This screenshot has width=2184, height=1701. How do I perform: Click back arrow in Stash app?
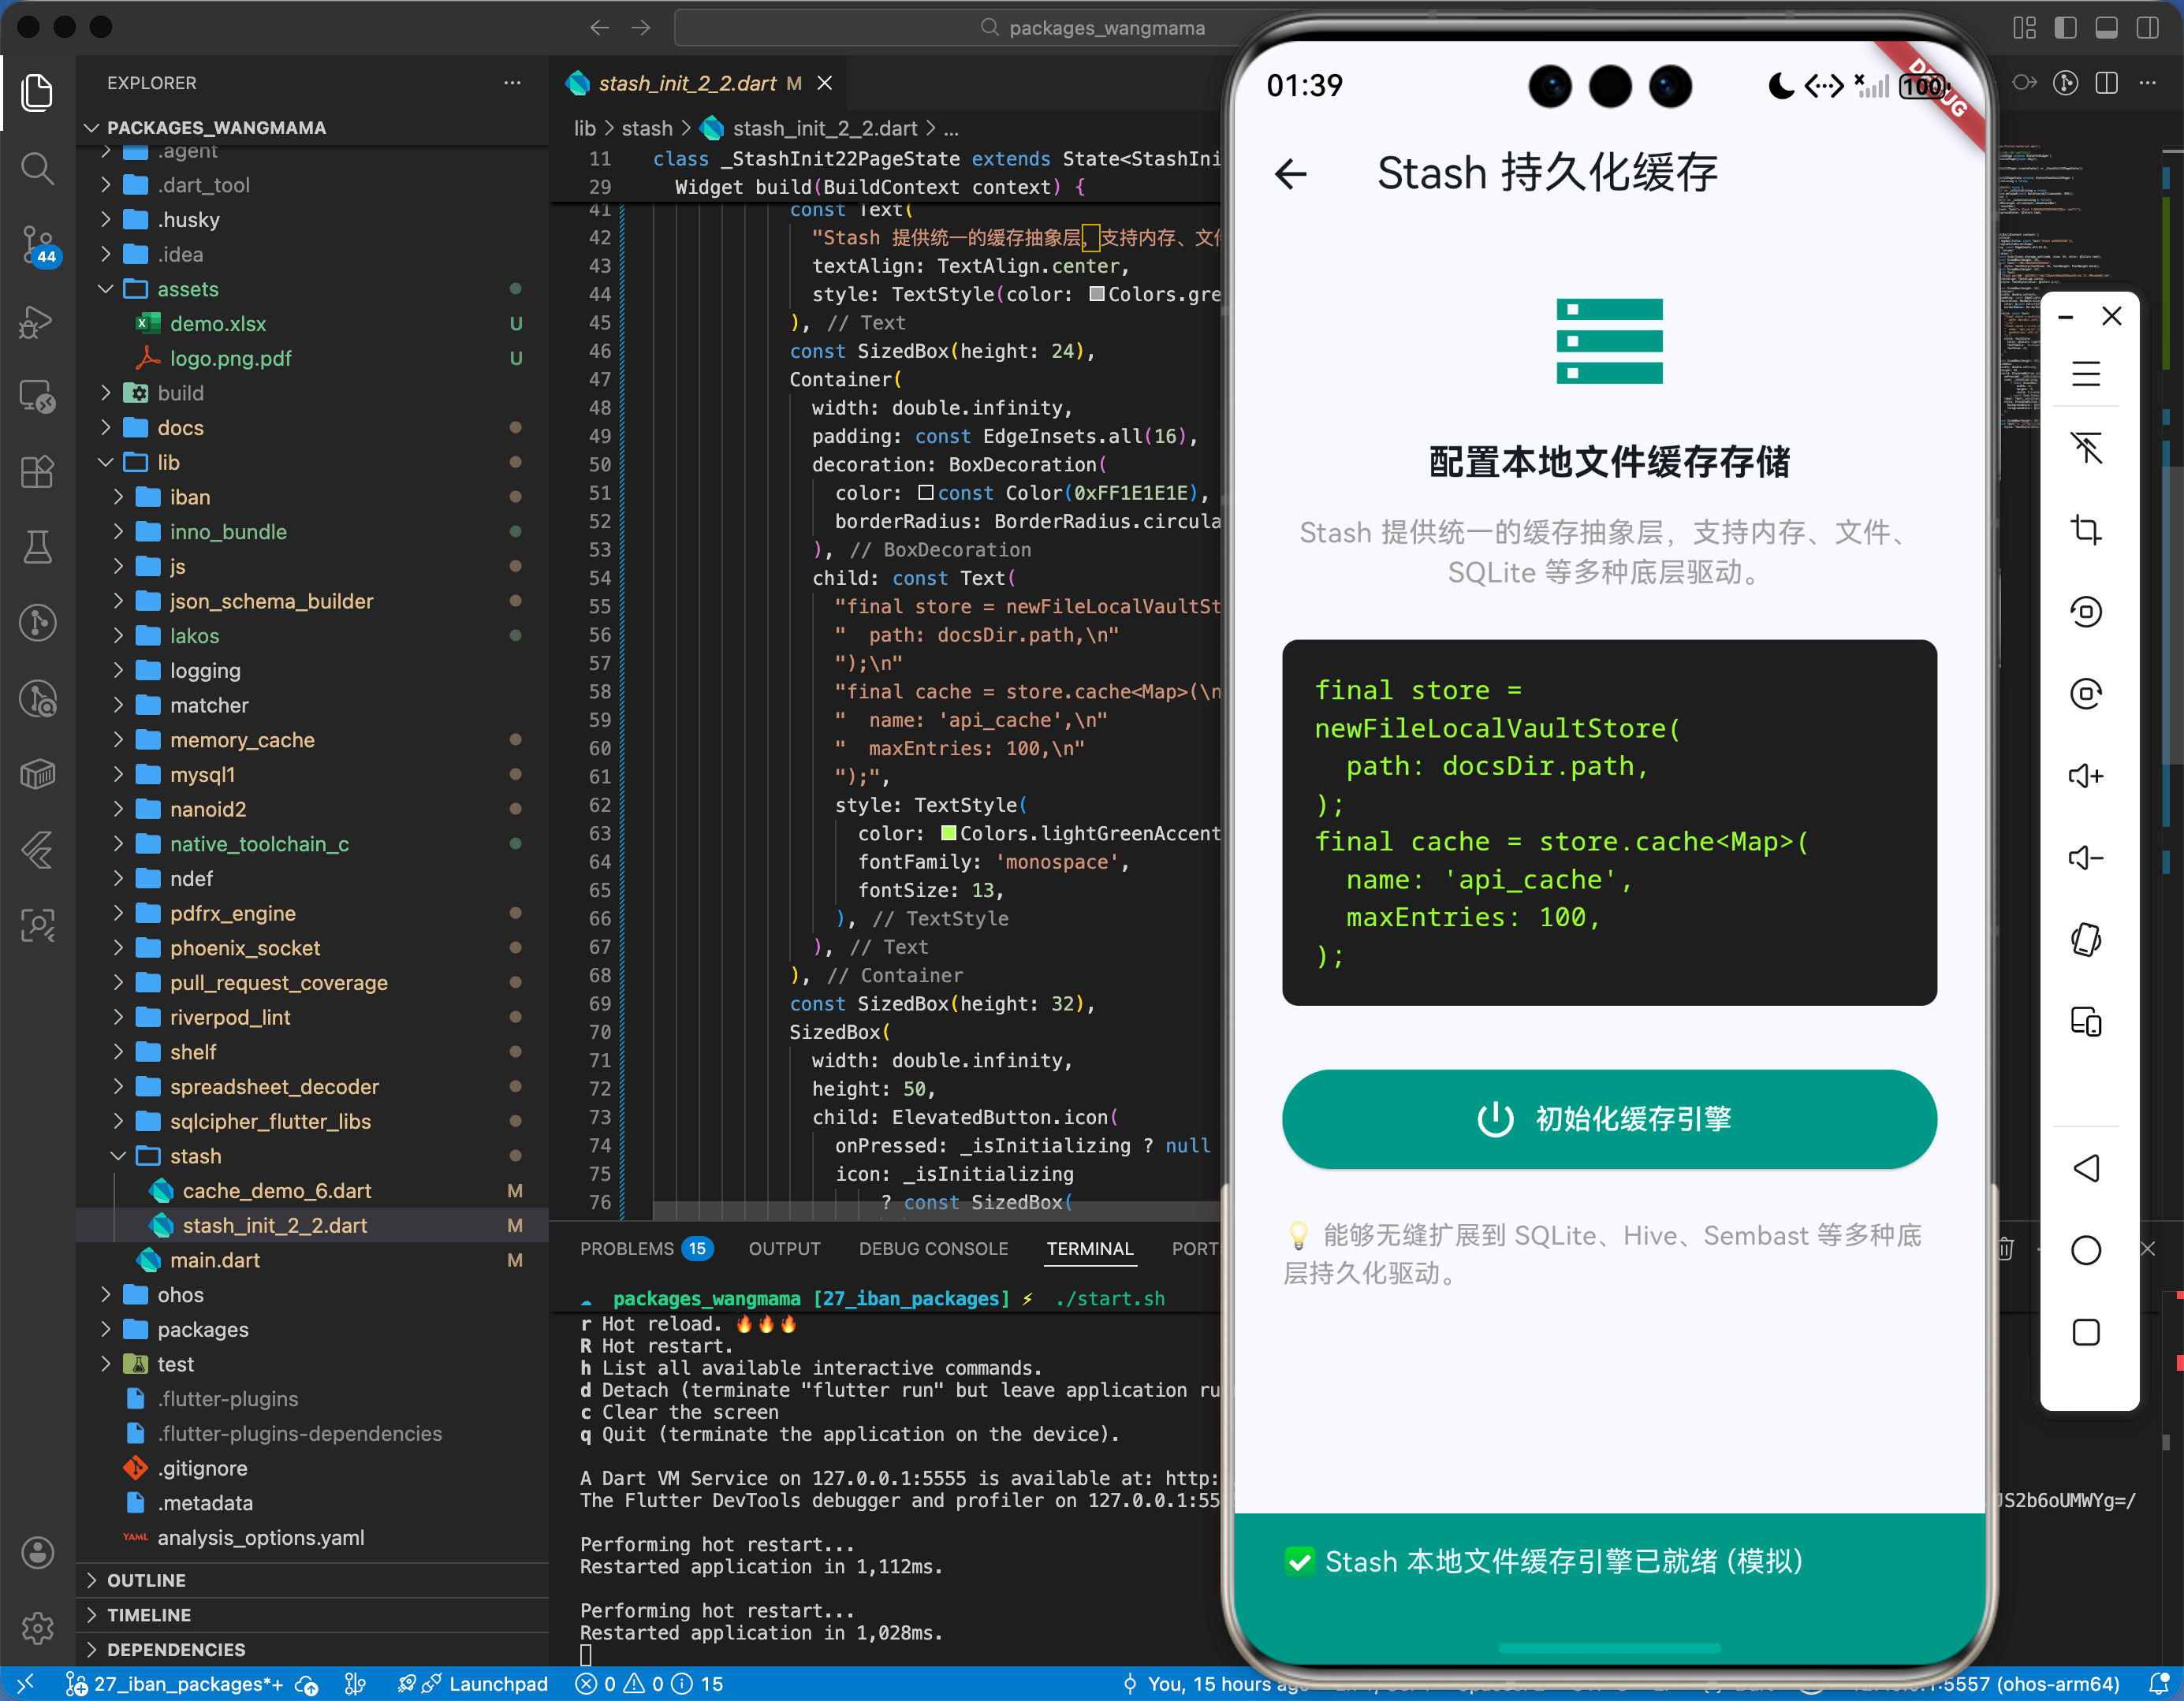click(1291, 174)
